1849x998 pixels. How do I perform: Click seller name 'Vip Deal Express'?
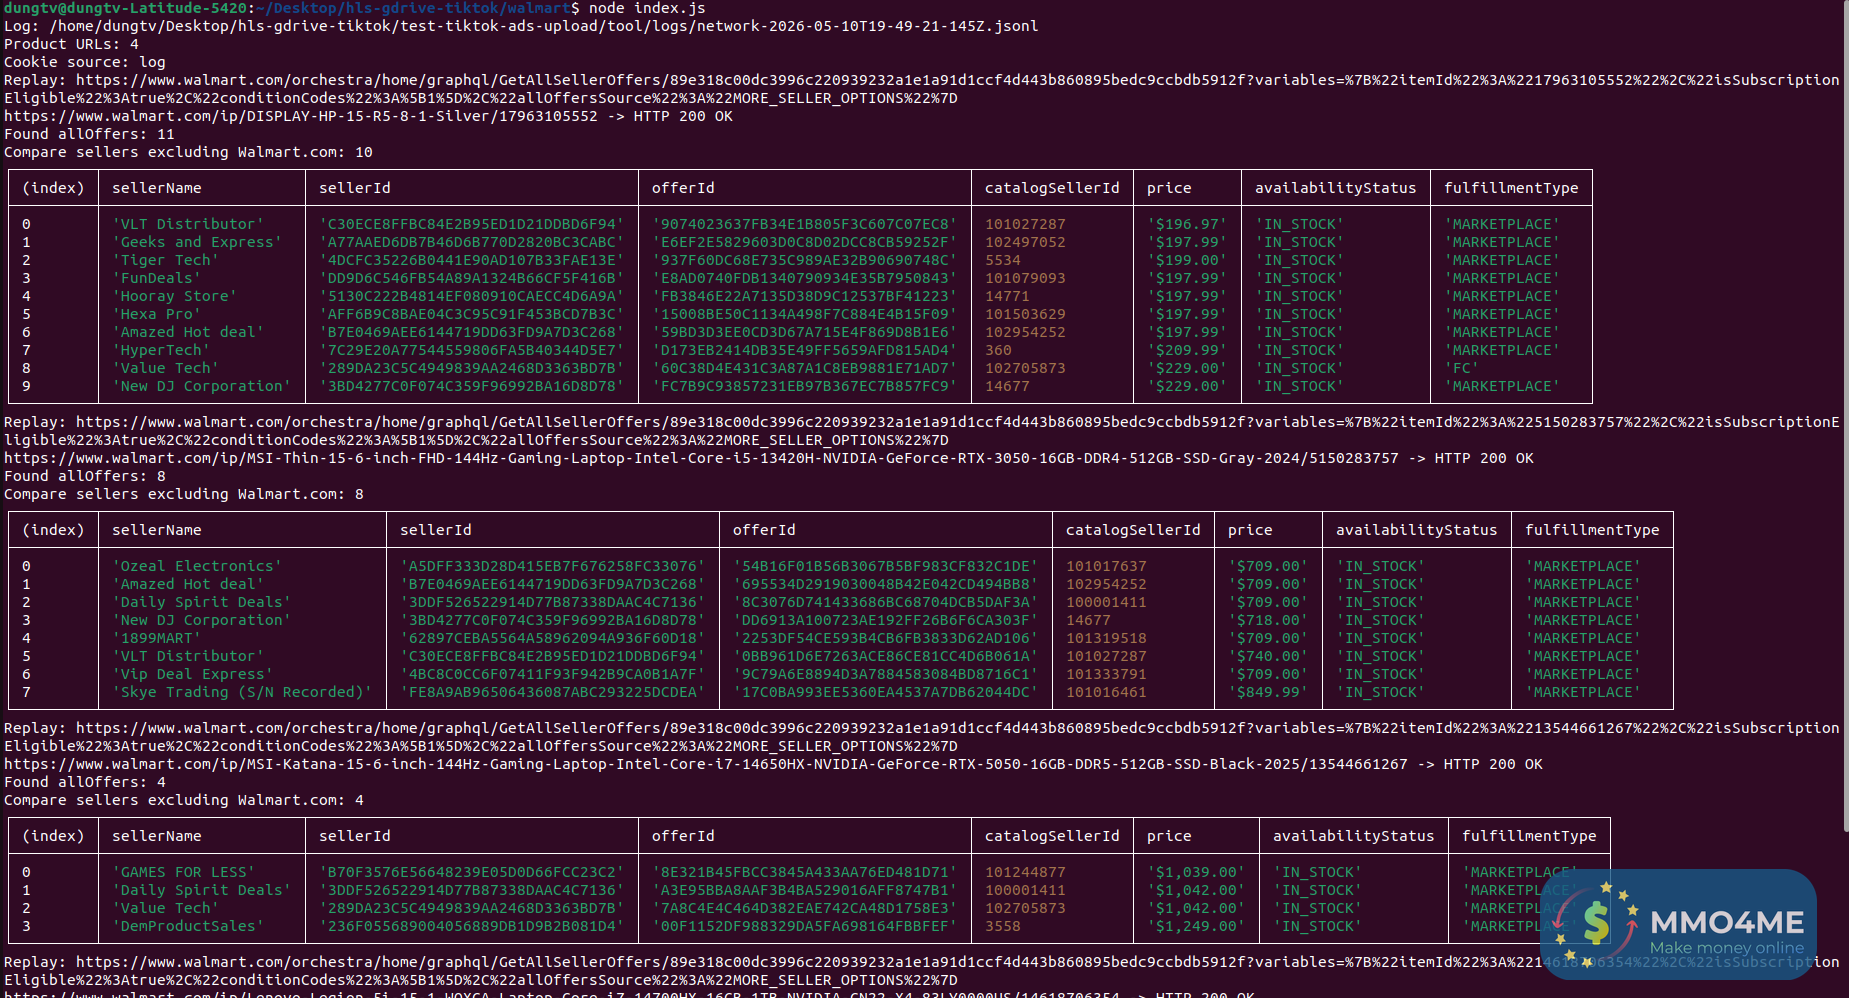point(193,674)
